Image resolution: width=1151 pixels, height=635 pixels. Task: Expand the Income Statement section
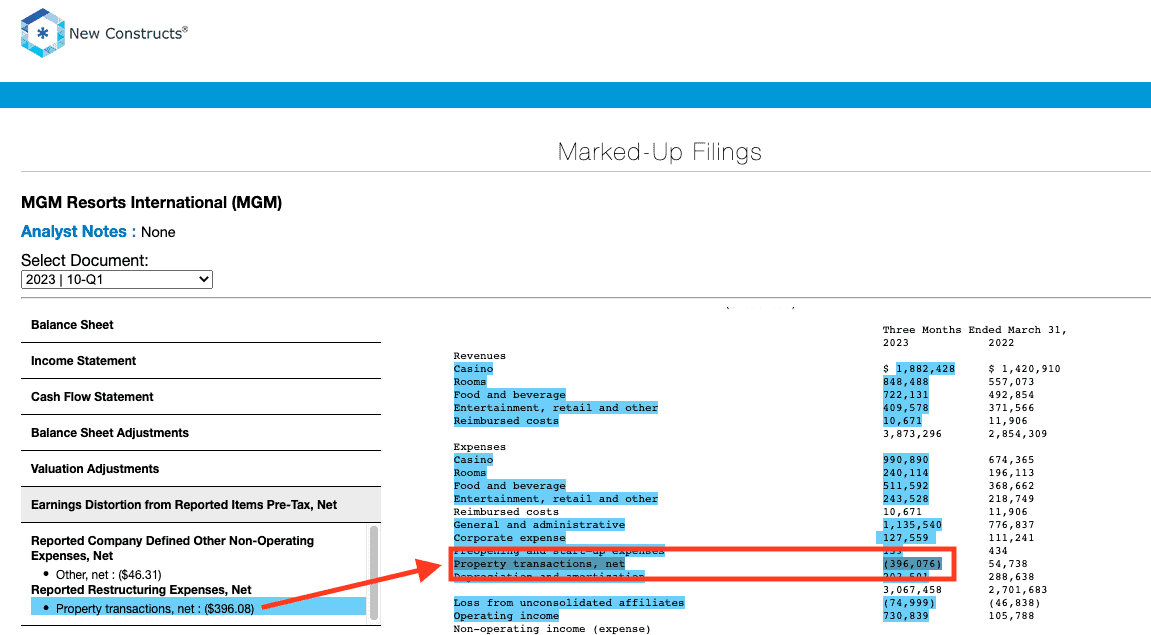point(201,361)
